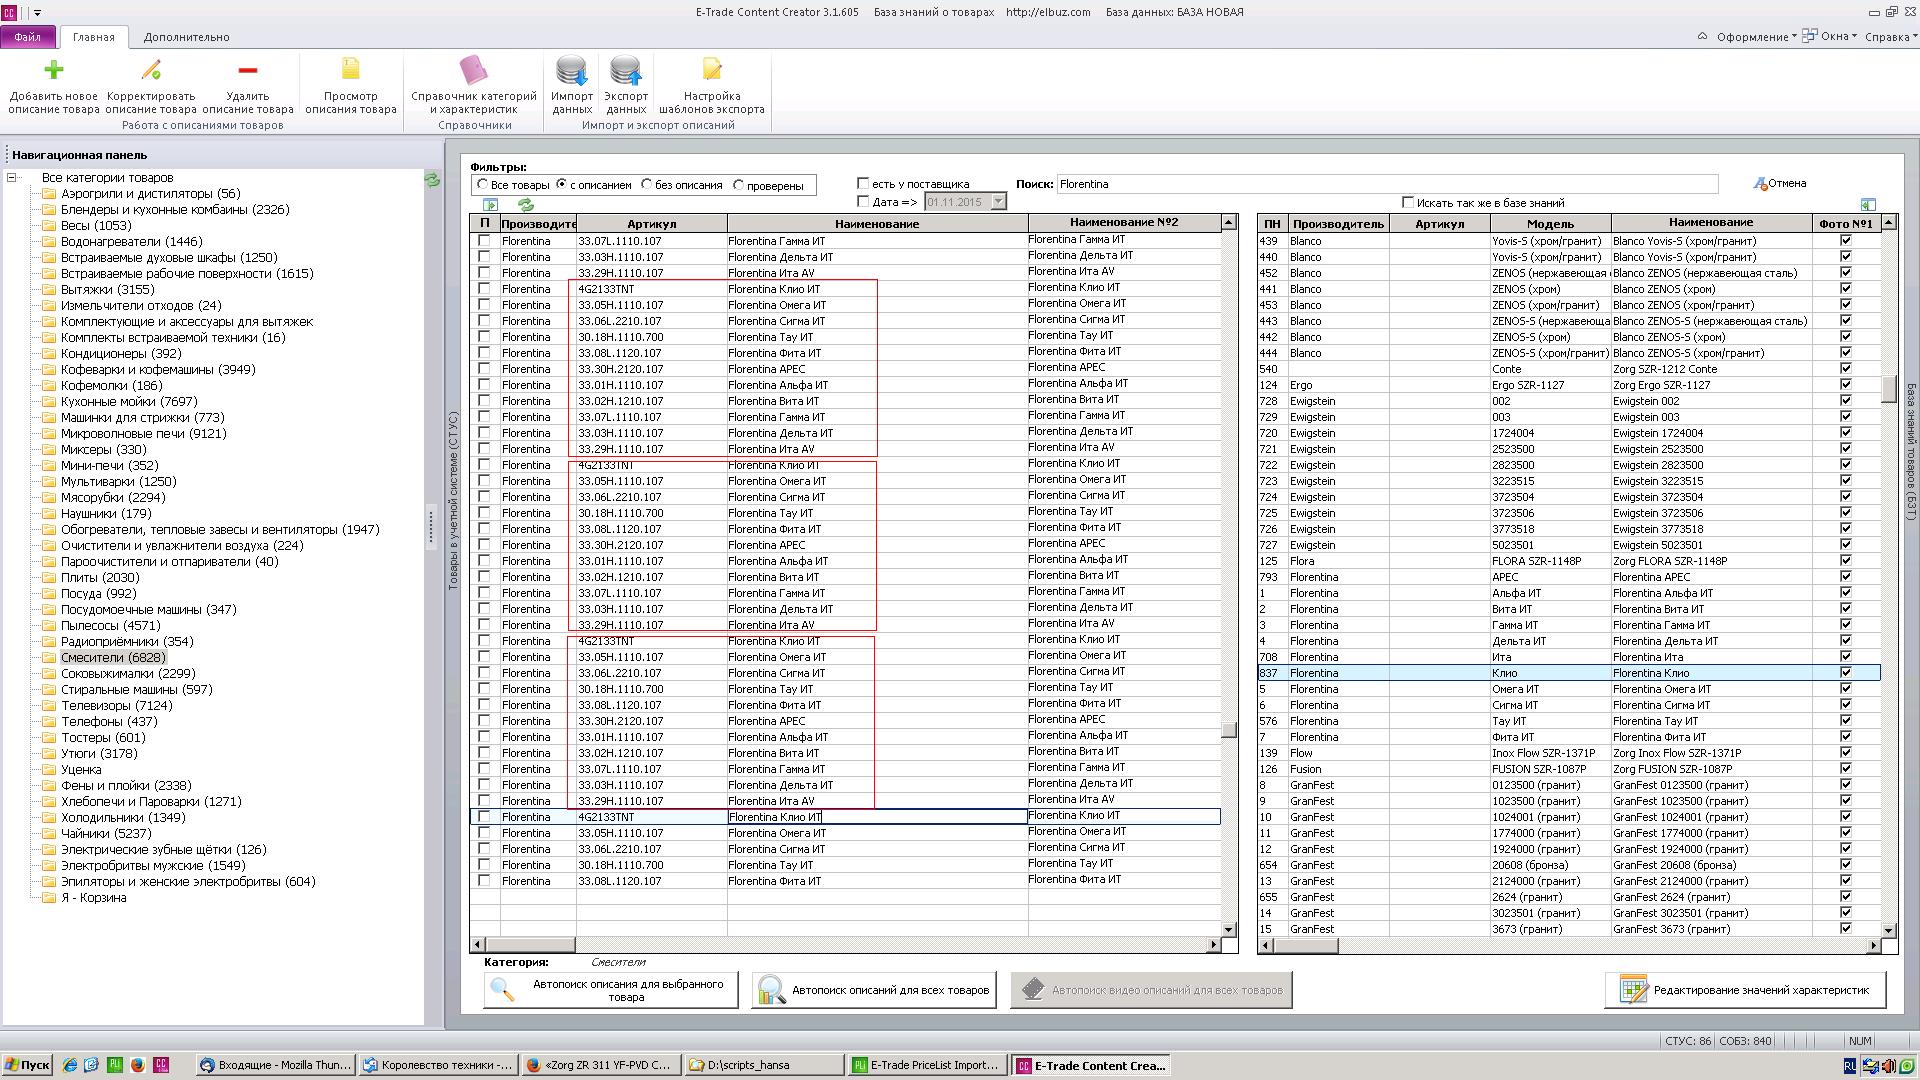Select the 'без описания' filter radio button
The height and width of the screenshot is (1080, 1920).
[647, 185]
